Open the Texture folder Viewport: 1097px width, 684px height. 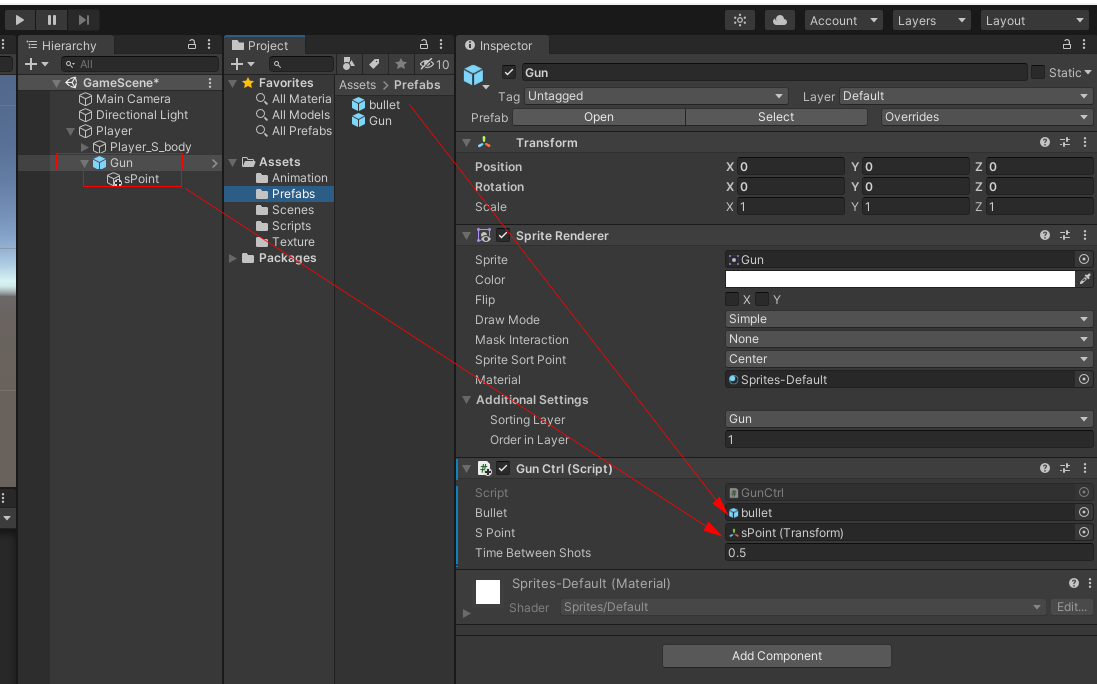pyautogui.click(x=293, y=242)
